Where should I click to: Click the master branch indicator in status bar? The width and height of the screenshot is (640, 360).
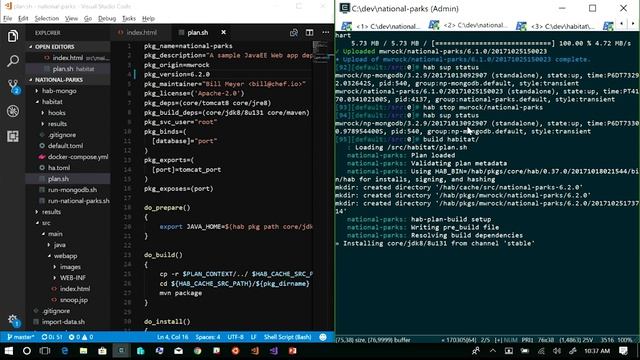[x=20, y=337]
